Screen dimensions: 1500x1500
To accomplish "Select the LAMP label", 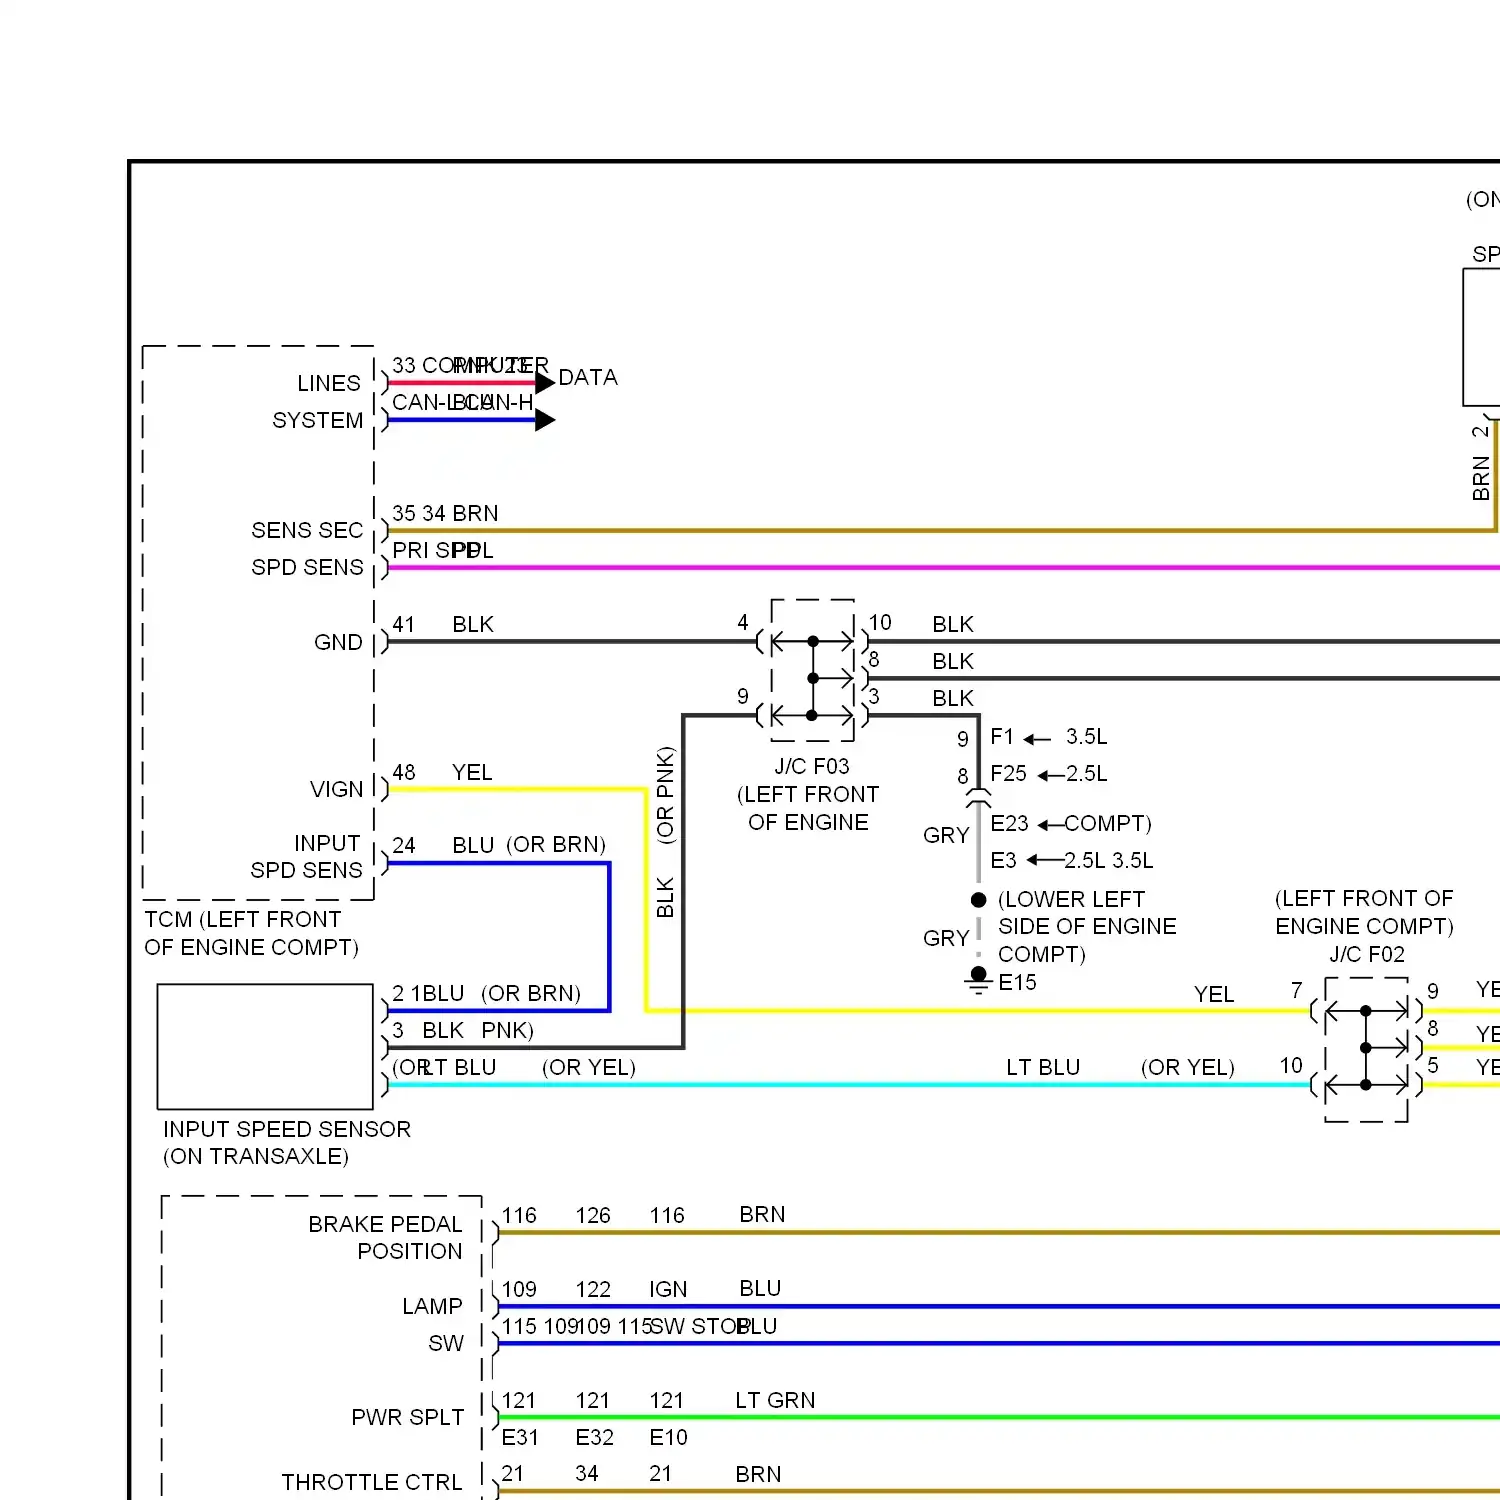I will pyautogui.click(x=432, y=1306).
